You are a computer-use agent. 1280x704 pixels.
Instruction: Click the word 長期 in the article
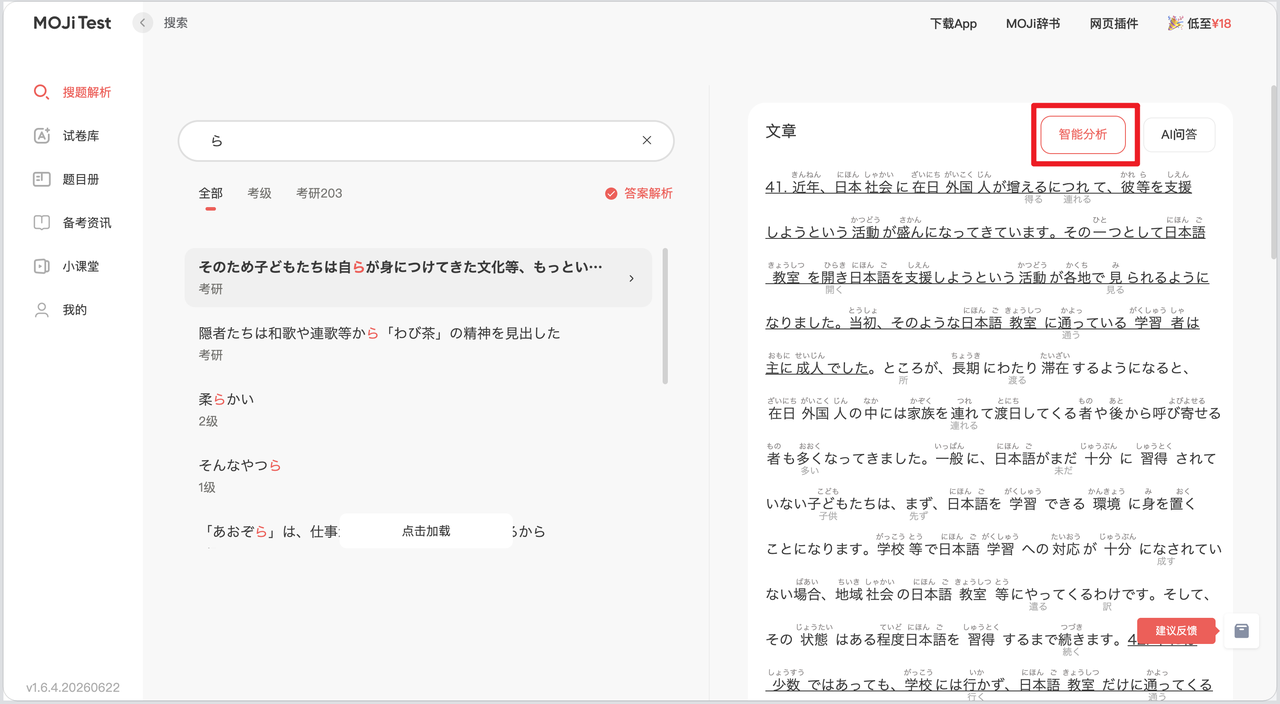click(x=964, y=367)
